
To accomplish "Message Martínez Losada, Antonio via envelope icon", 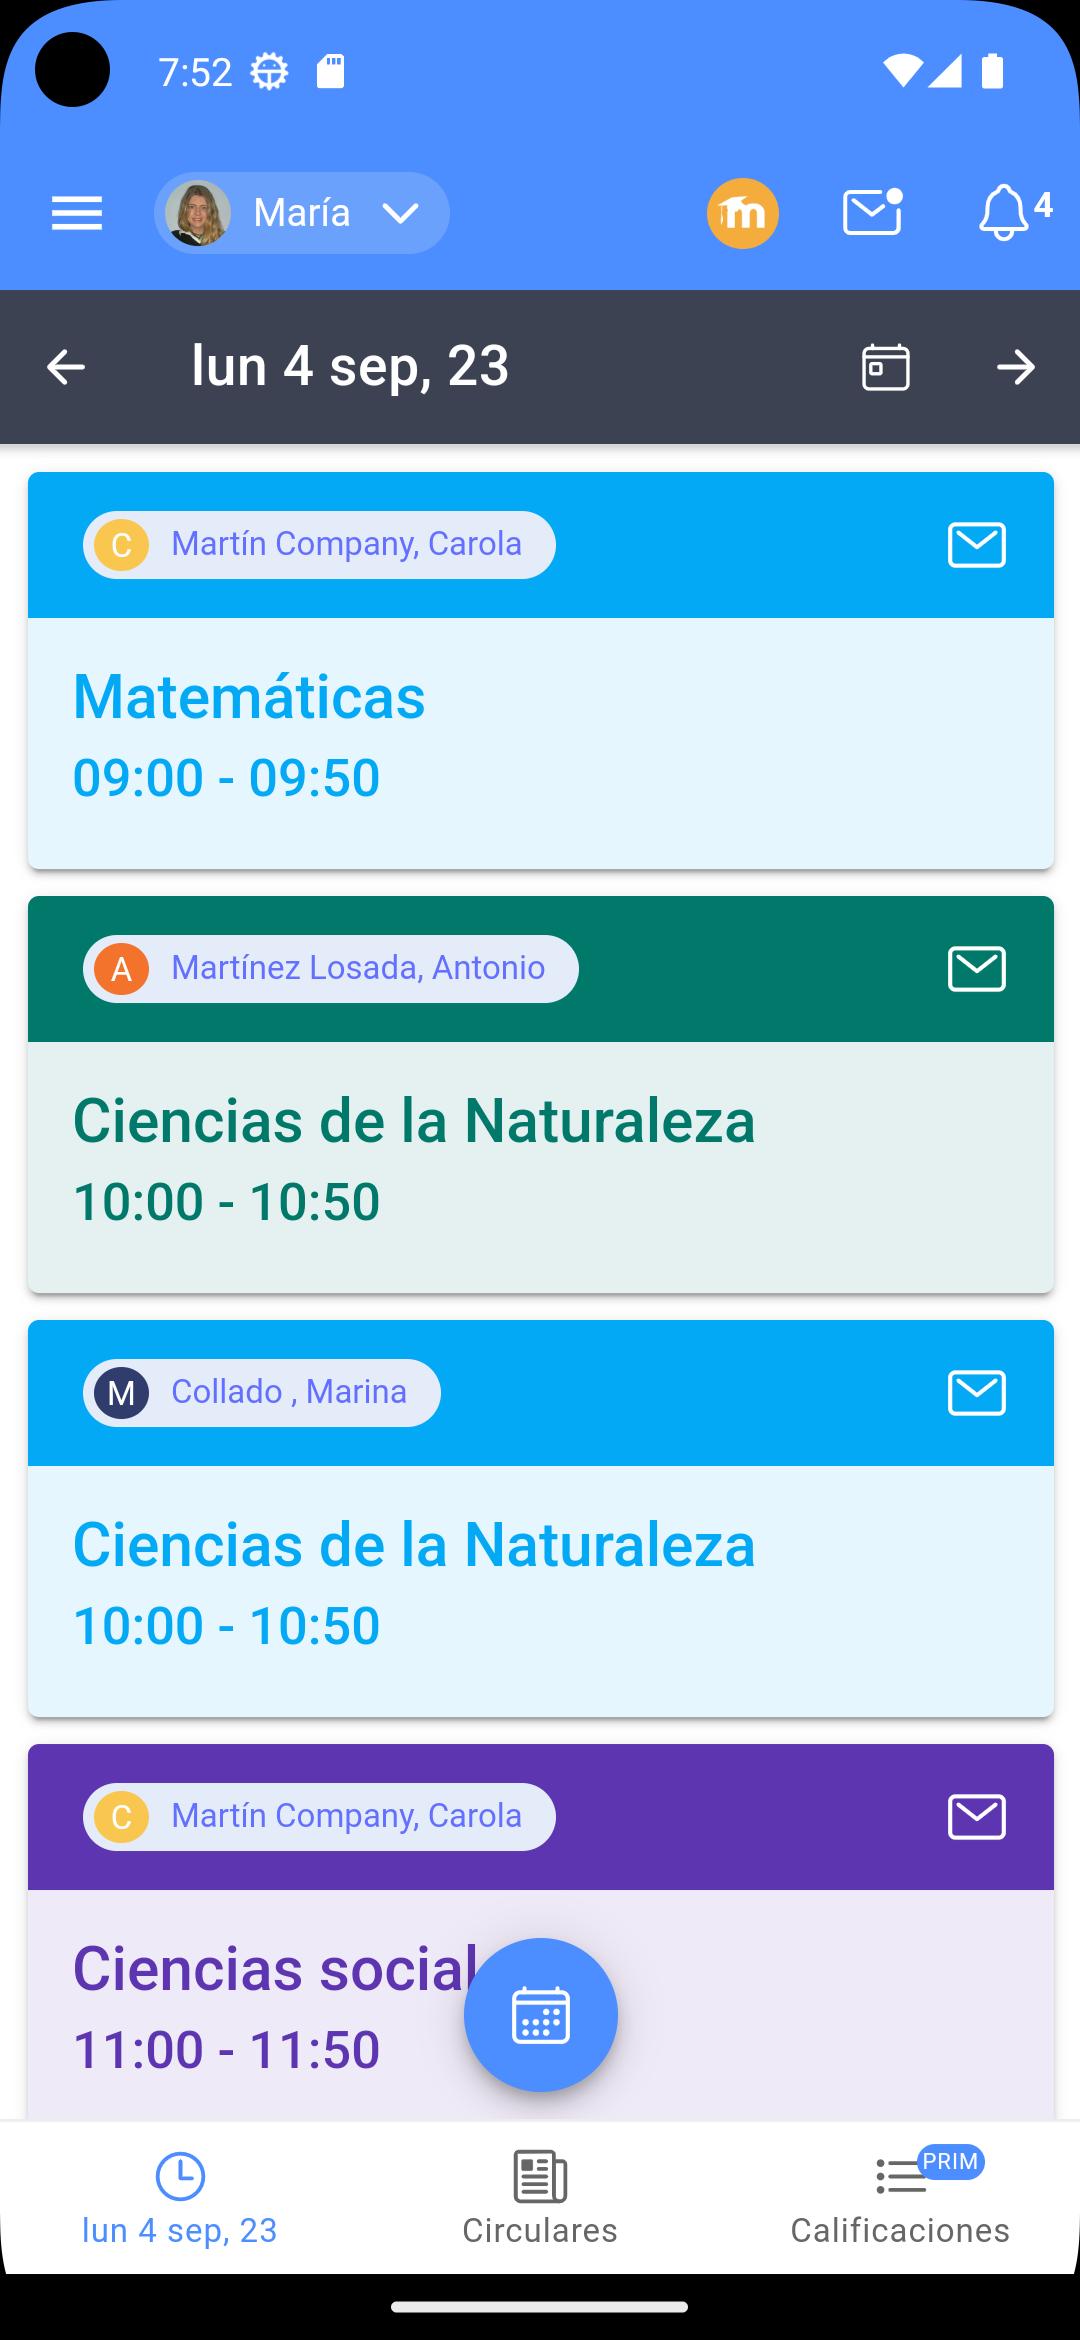I will coord(977,969).
